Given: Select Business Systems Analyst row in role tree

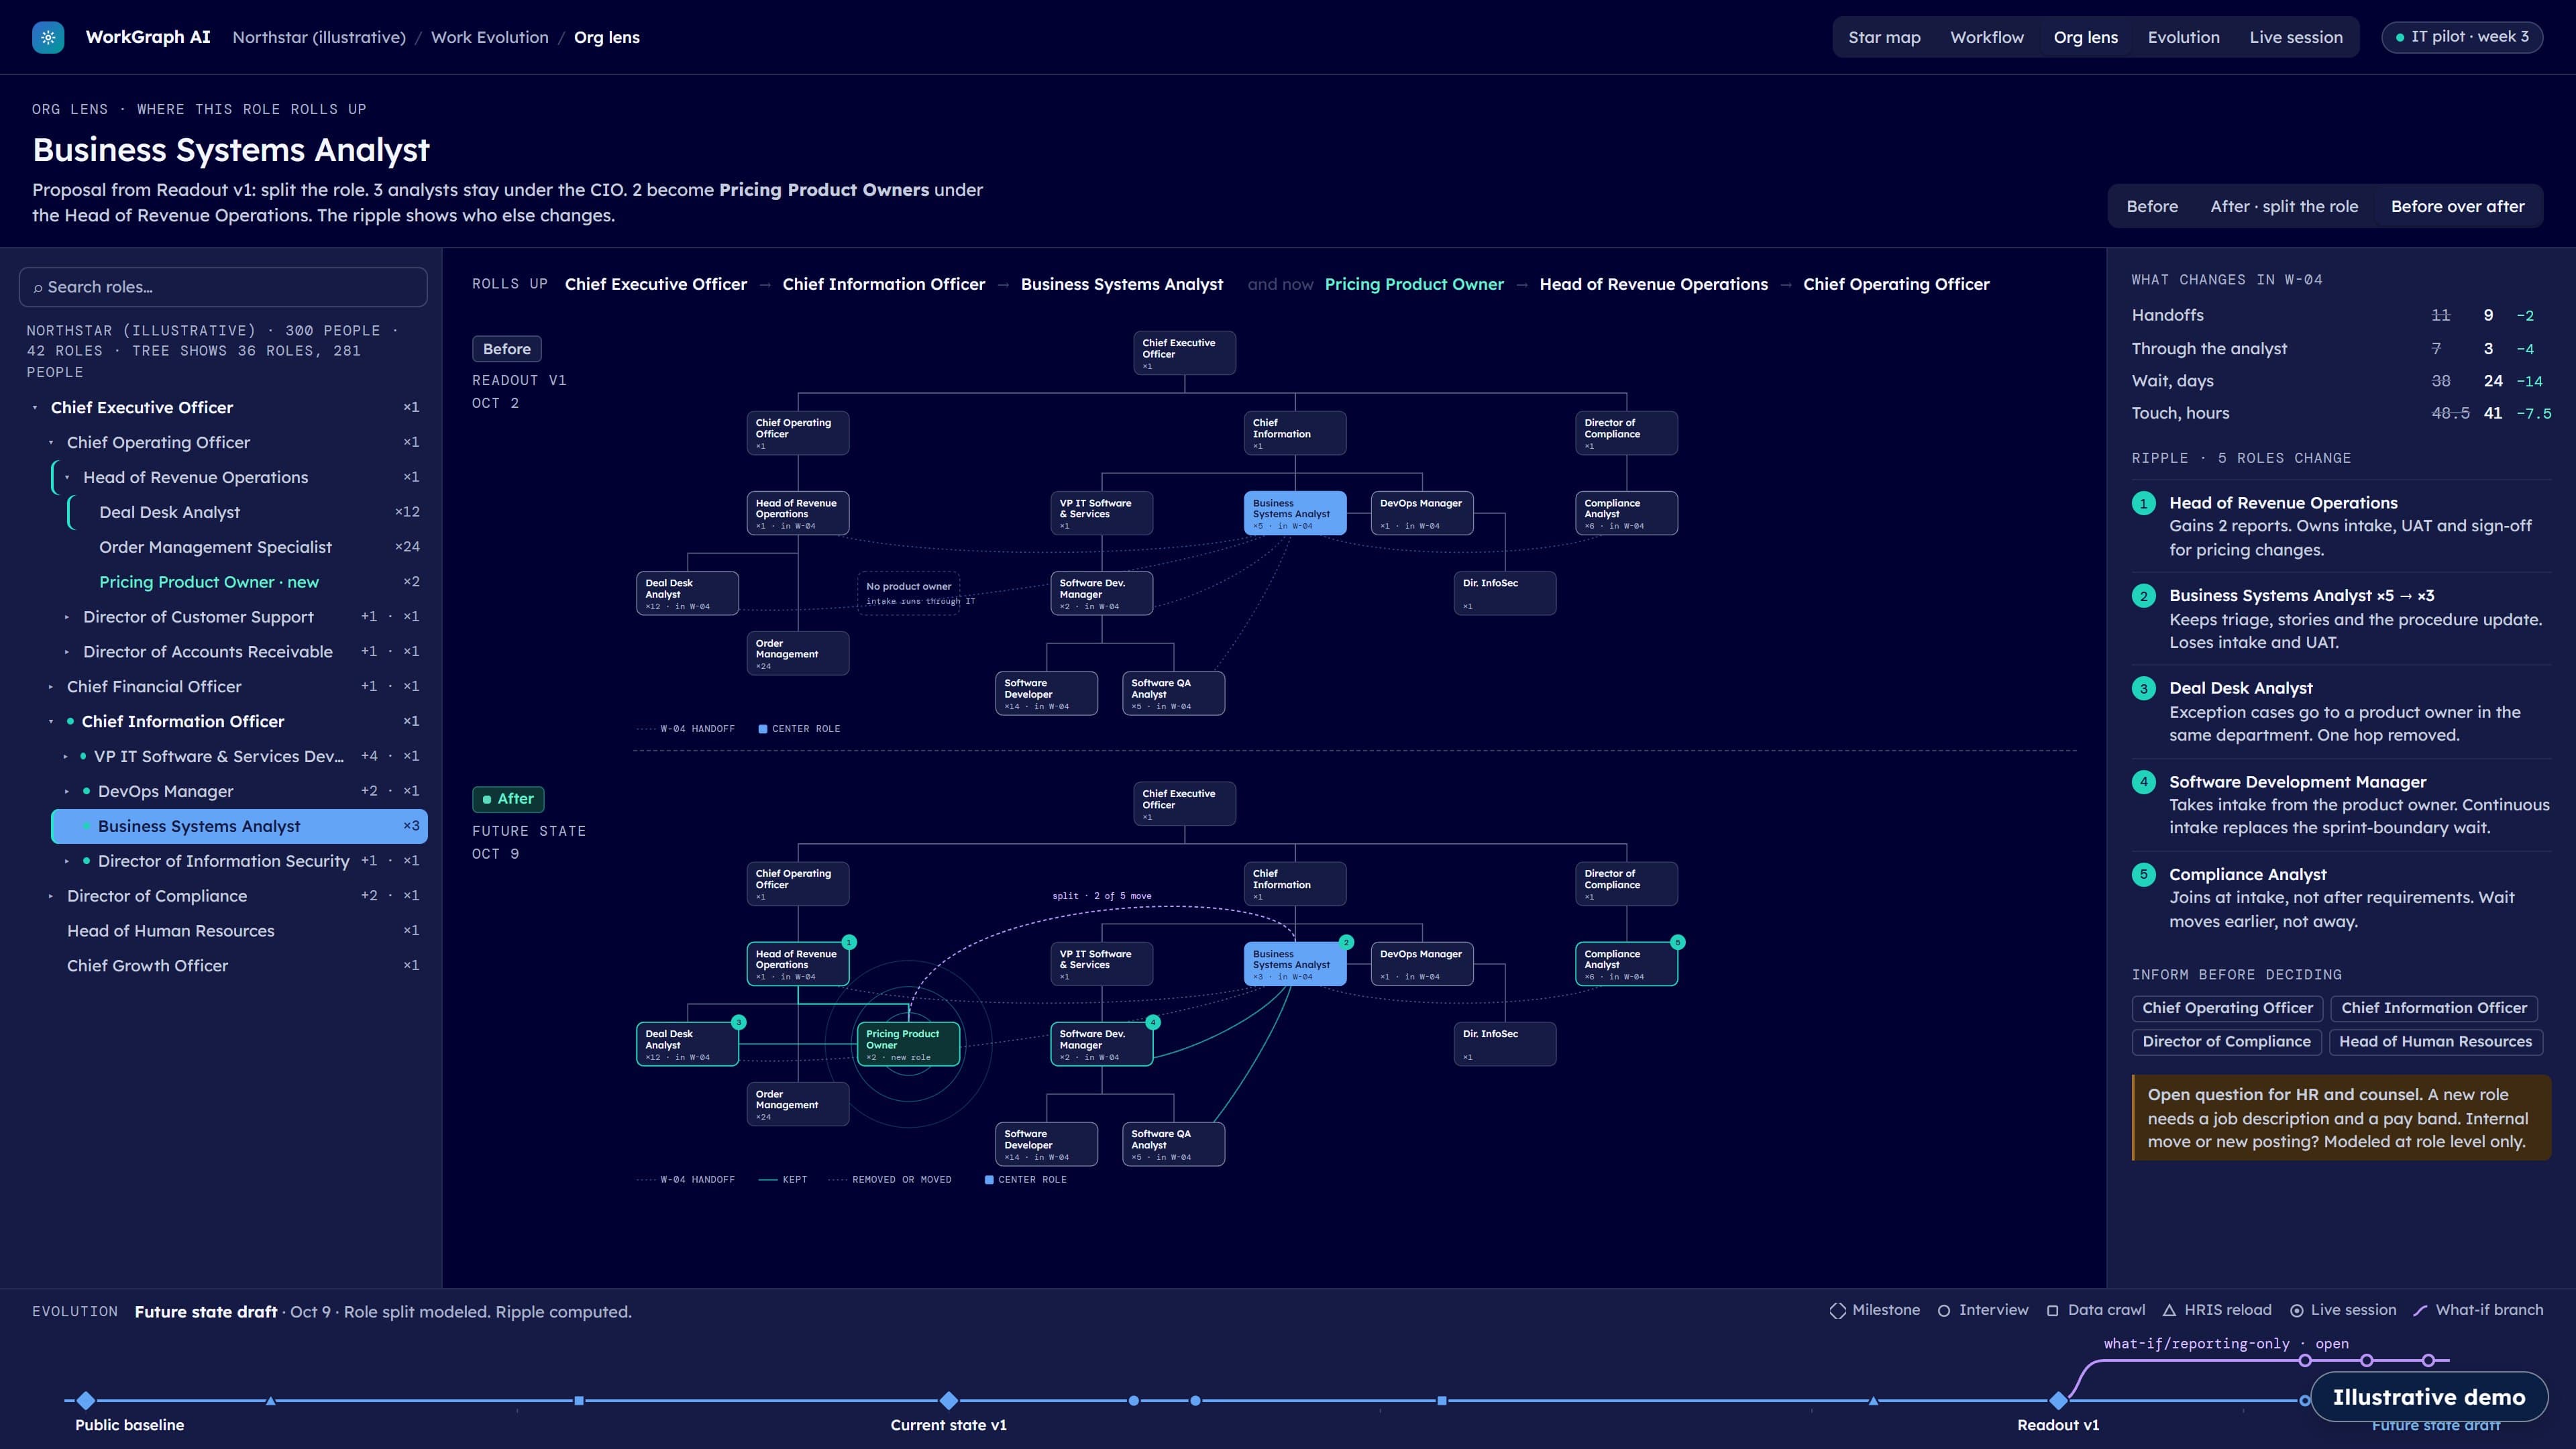Looking at the screenshot, I should click(x=239, y=826).
